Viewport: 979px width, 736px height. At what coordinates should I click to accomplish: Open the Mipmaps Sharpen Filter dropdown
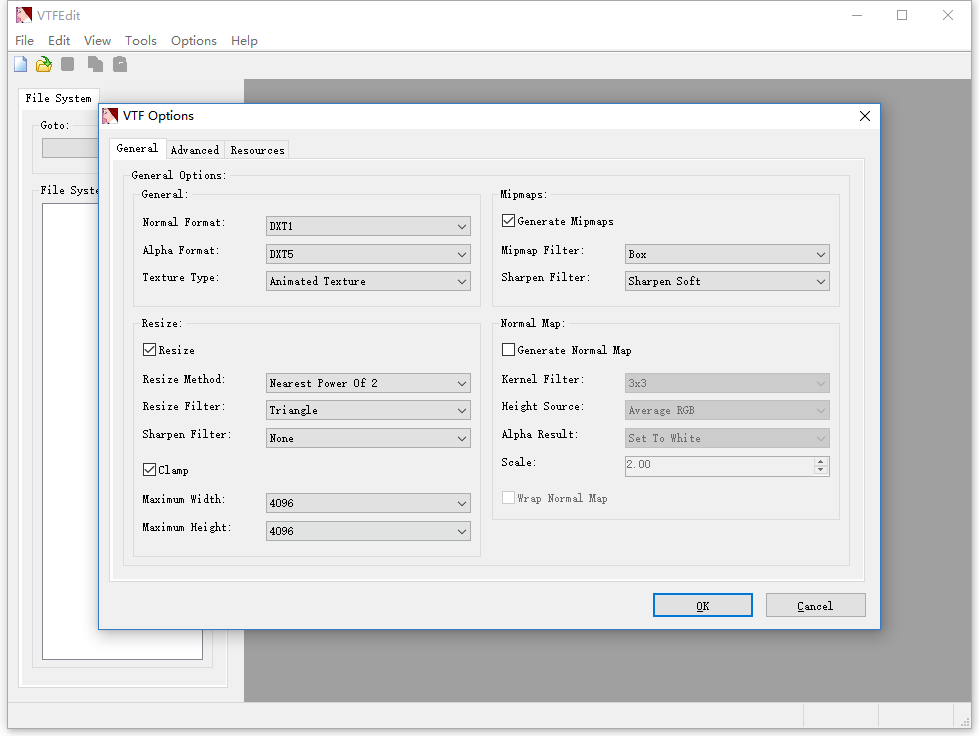pyautogui.click(x=727, y=281)
